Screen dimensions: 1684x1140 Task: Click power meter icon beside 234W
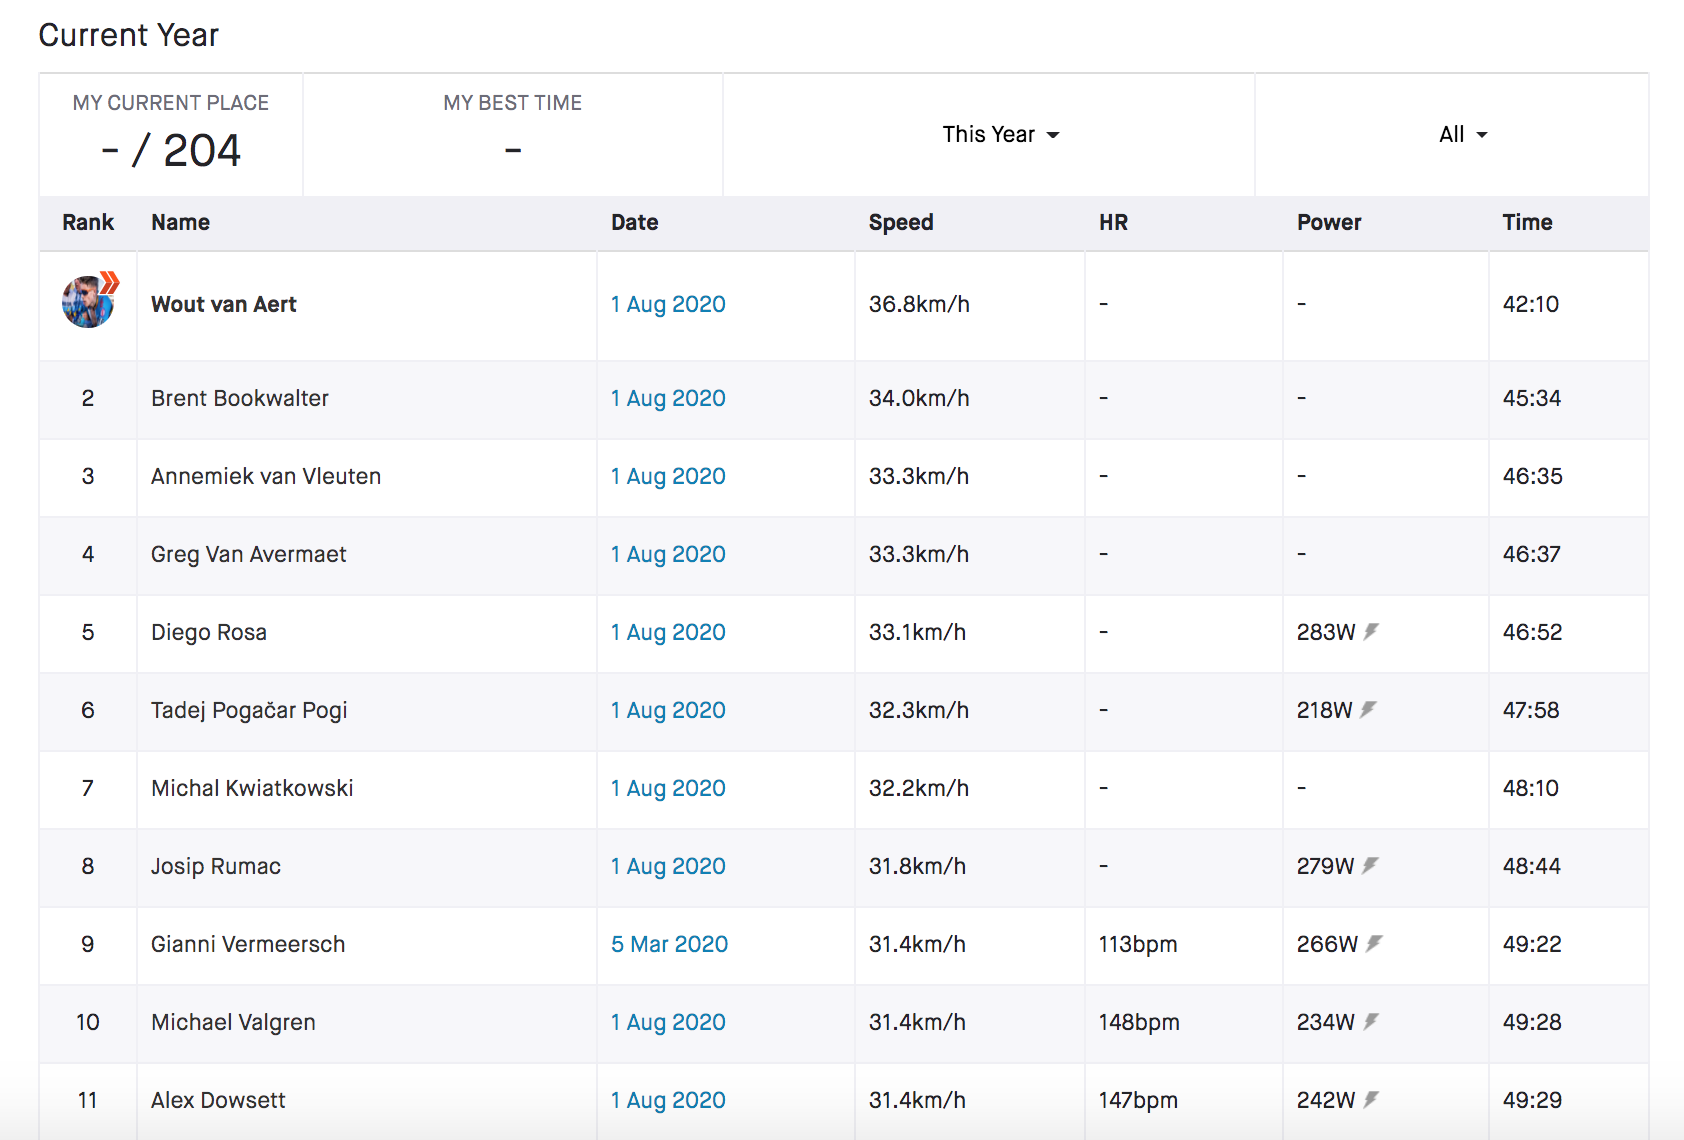pos(1371,1021)
